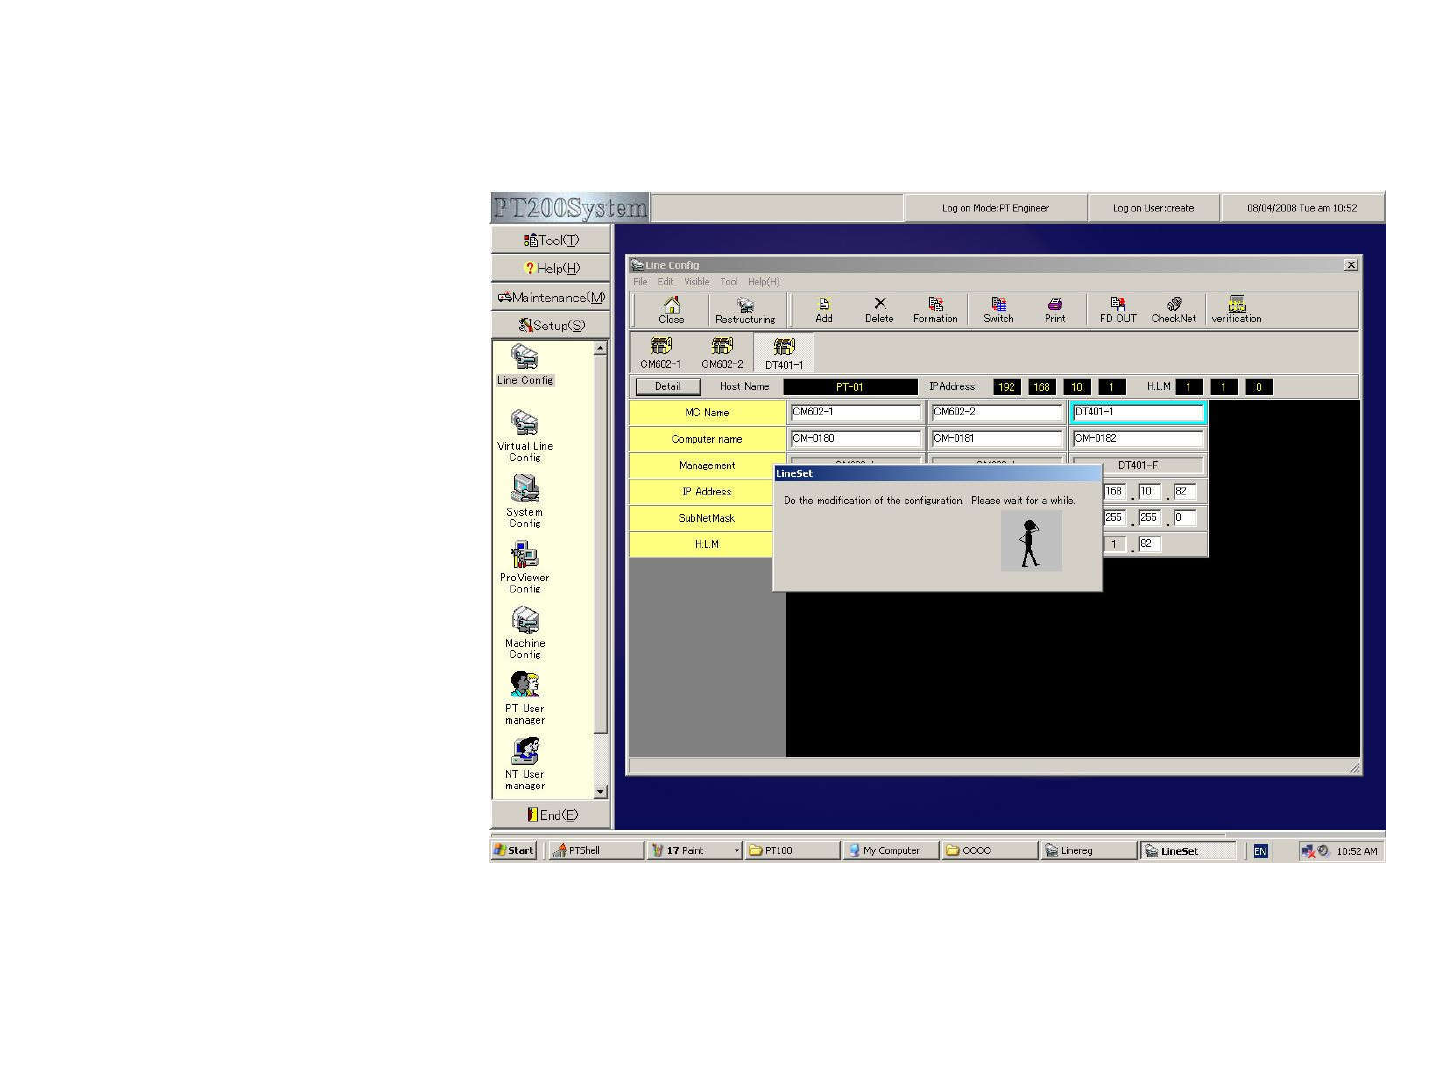This screenshot has height=1075, width=1433.
Task: Open the File menu in Line Config
Action: coord(640,282)
